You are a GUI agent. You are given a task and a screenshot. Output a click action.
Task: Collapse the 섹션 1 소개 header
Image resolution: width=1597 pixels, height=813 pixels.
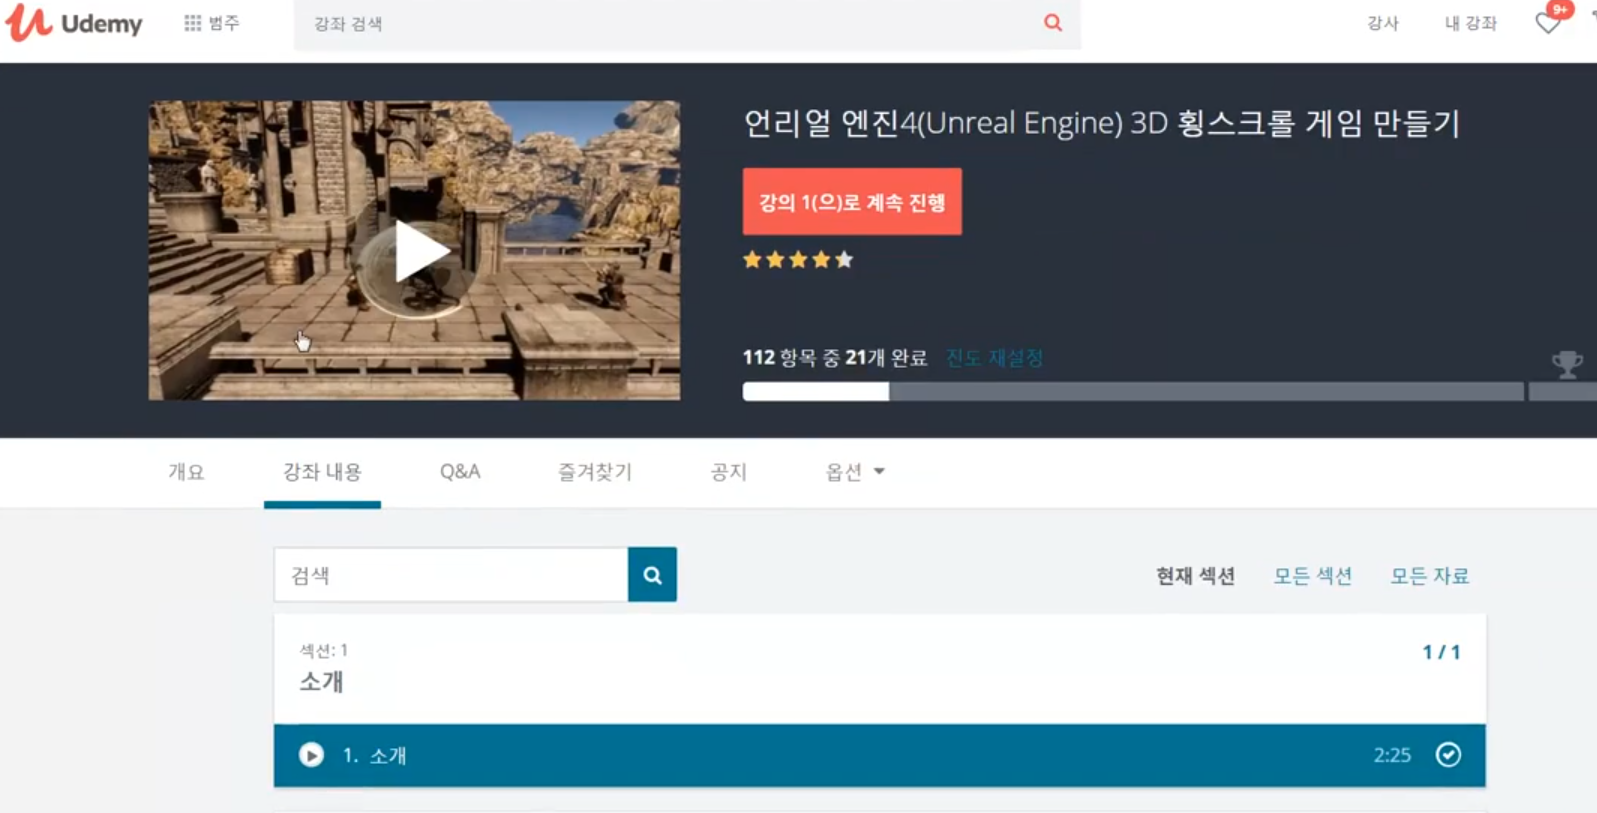tap(880, 669)
